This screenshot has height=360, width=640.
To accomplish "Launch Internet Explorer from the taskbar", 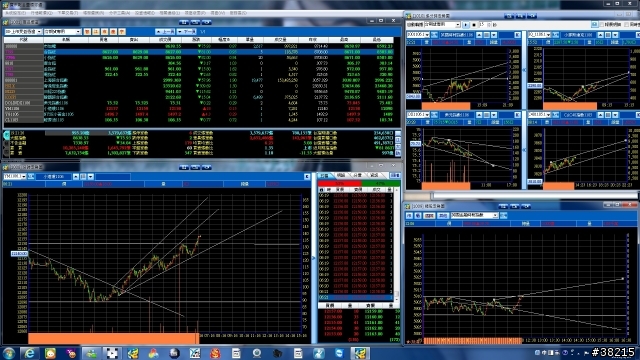I will click(x=29, y=353).
